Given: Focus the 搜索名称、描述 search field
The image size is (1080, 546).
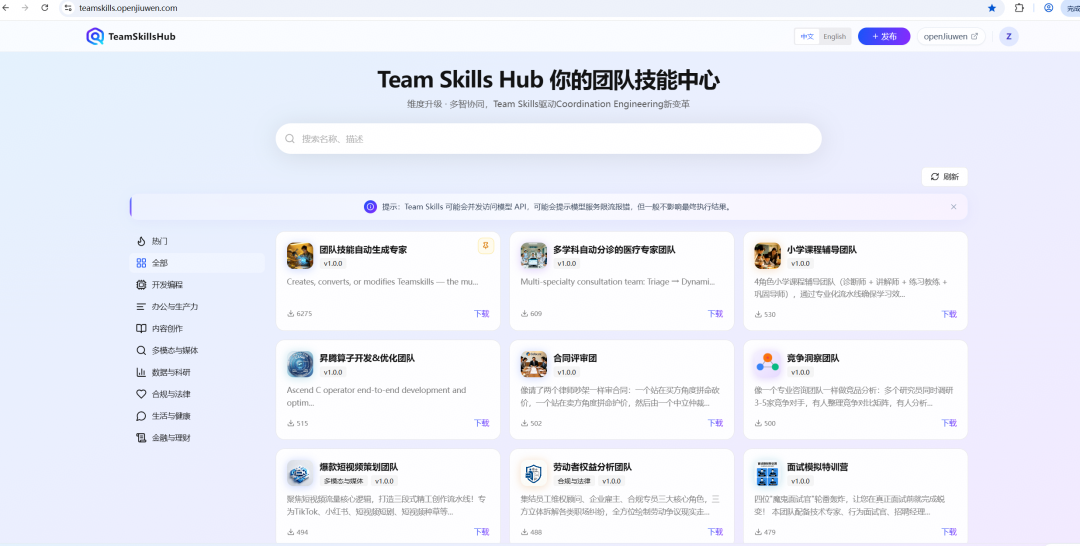Looking at the screenshot, I should point(548,138).
